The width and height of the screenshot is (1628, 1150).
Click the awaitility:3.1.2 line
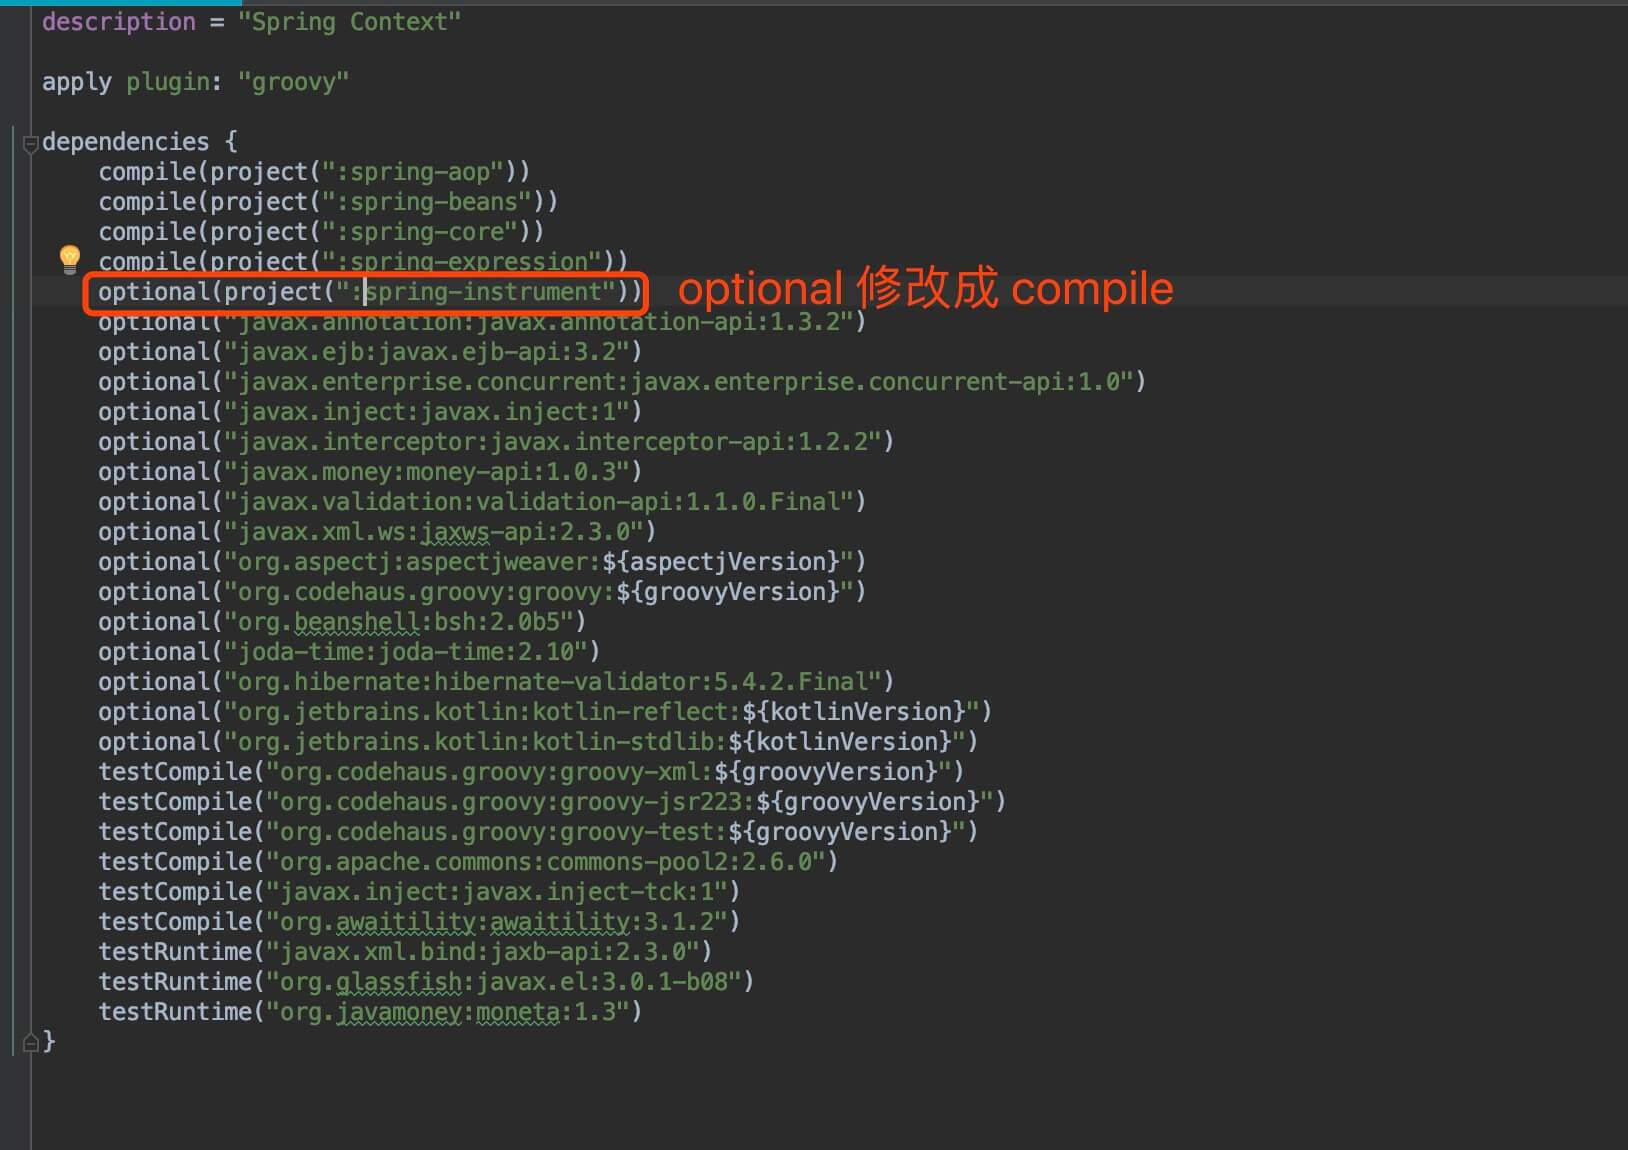coord(419,922)
